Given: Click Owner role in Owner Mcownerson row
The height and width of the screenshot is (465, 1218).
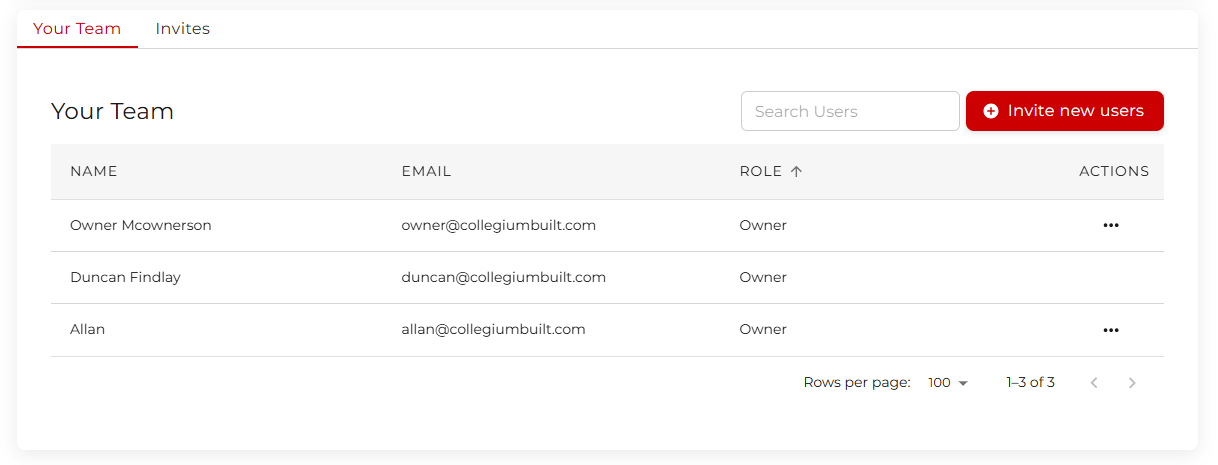Looking at the screenshot, I should [x=763, y=225].
